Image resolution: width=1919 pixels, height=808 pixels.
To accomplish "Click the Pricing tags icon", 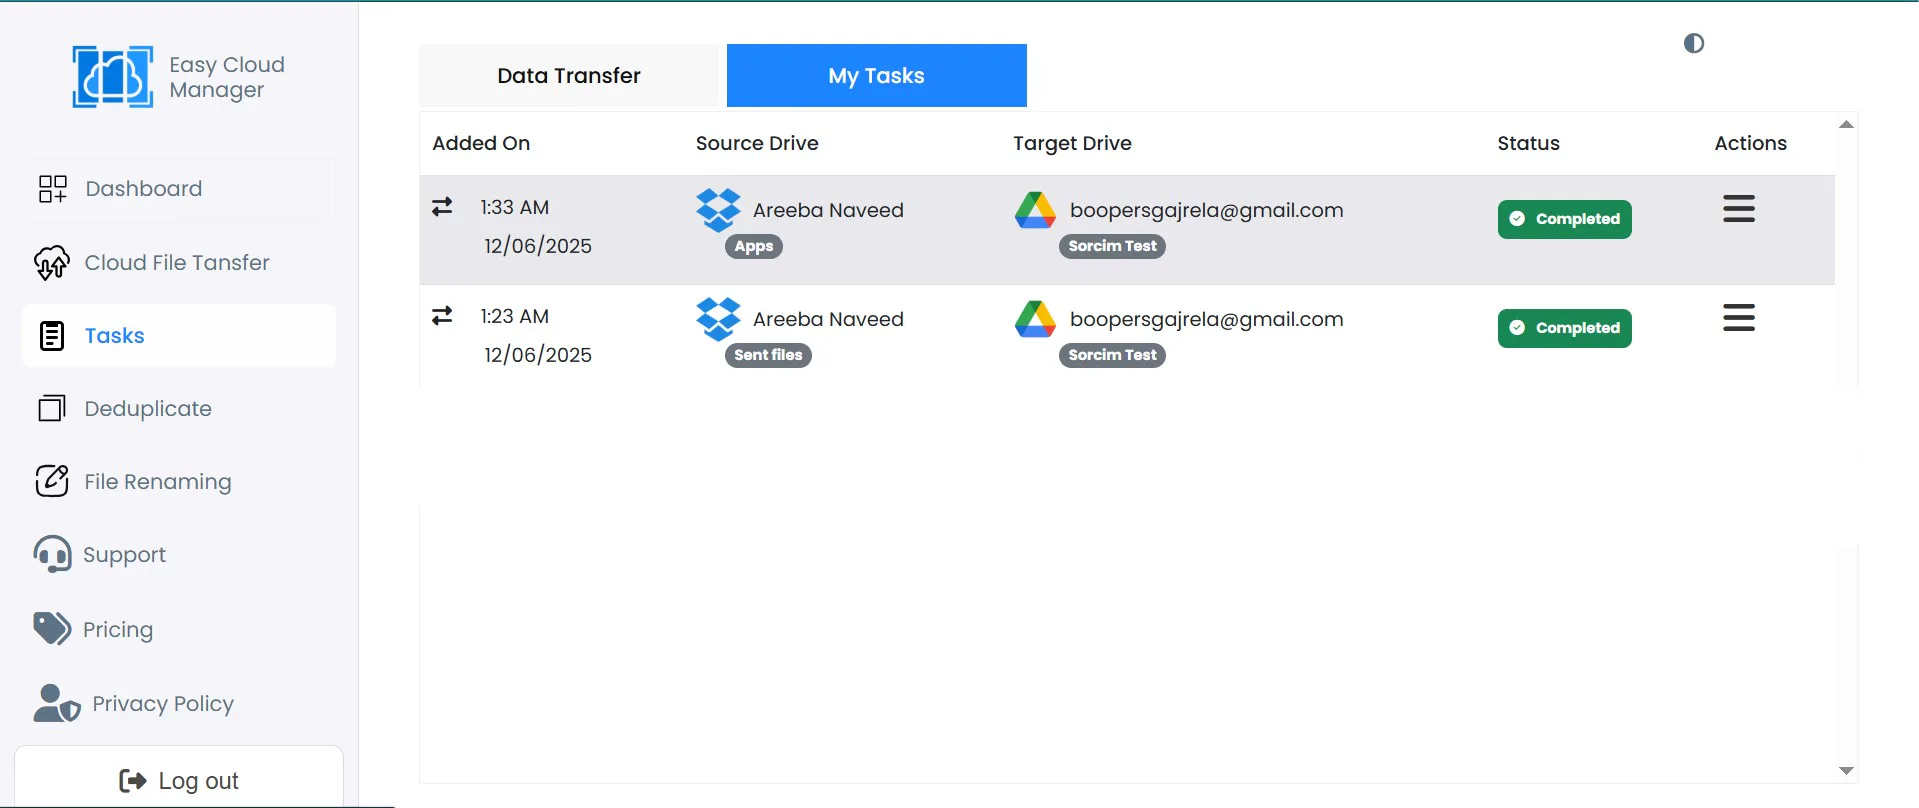I will 52,629.
